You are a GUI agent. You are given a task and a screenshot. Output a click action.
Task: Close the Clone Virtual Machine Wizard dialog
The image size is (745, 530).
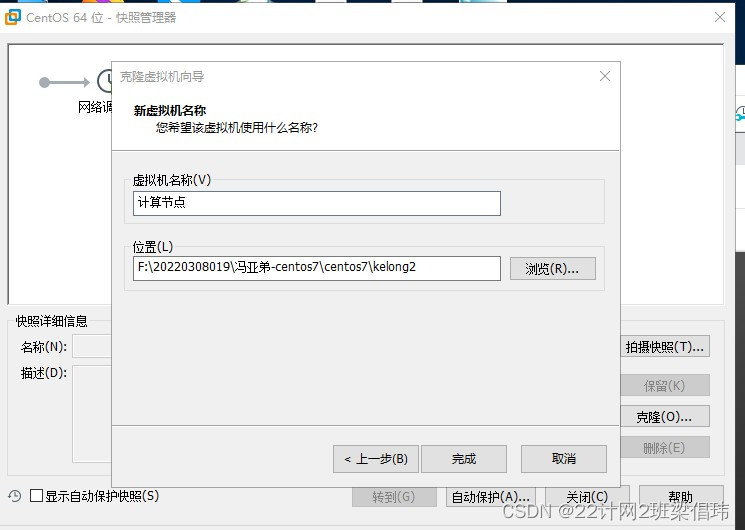pos(604,76)
